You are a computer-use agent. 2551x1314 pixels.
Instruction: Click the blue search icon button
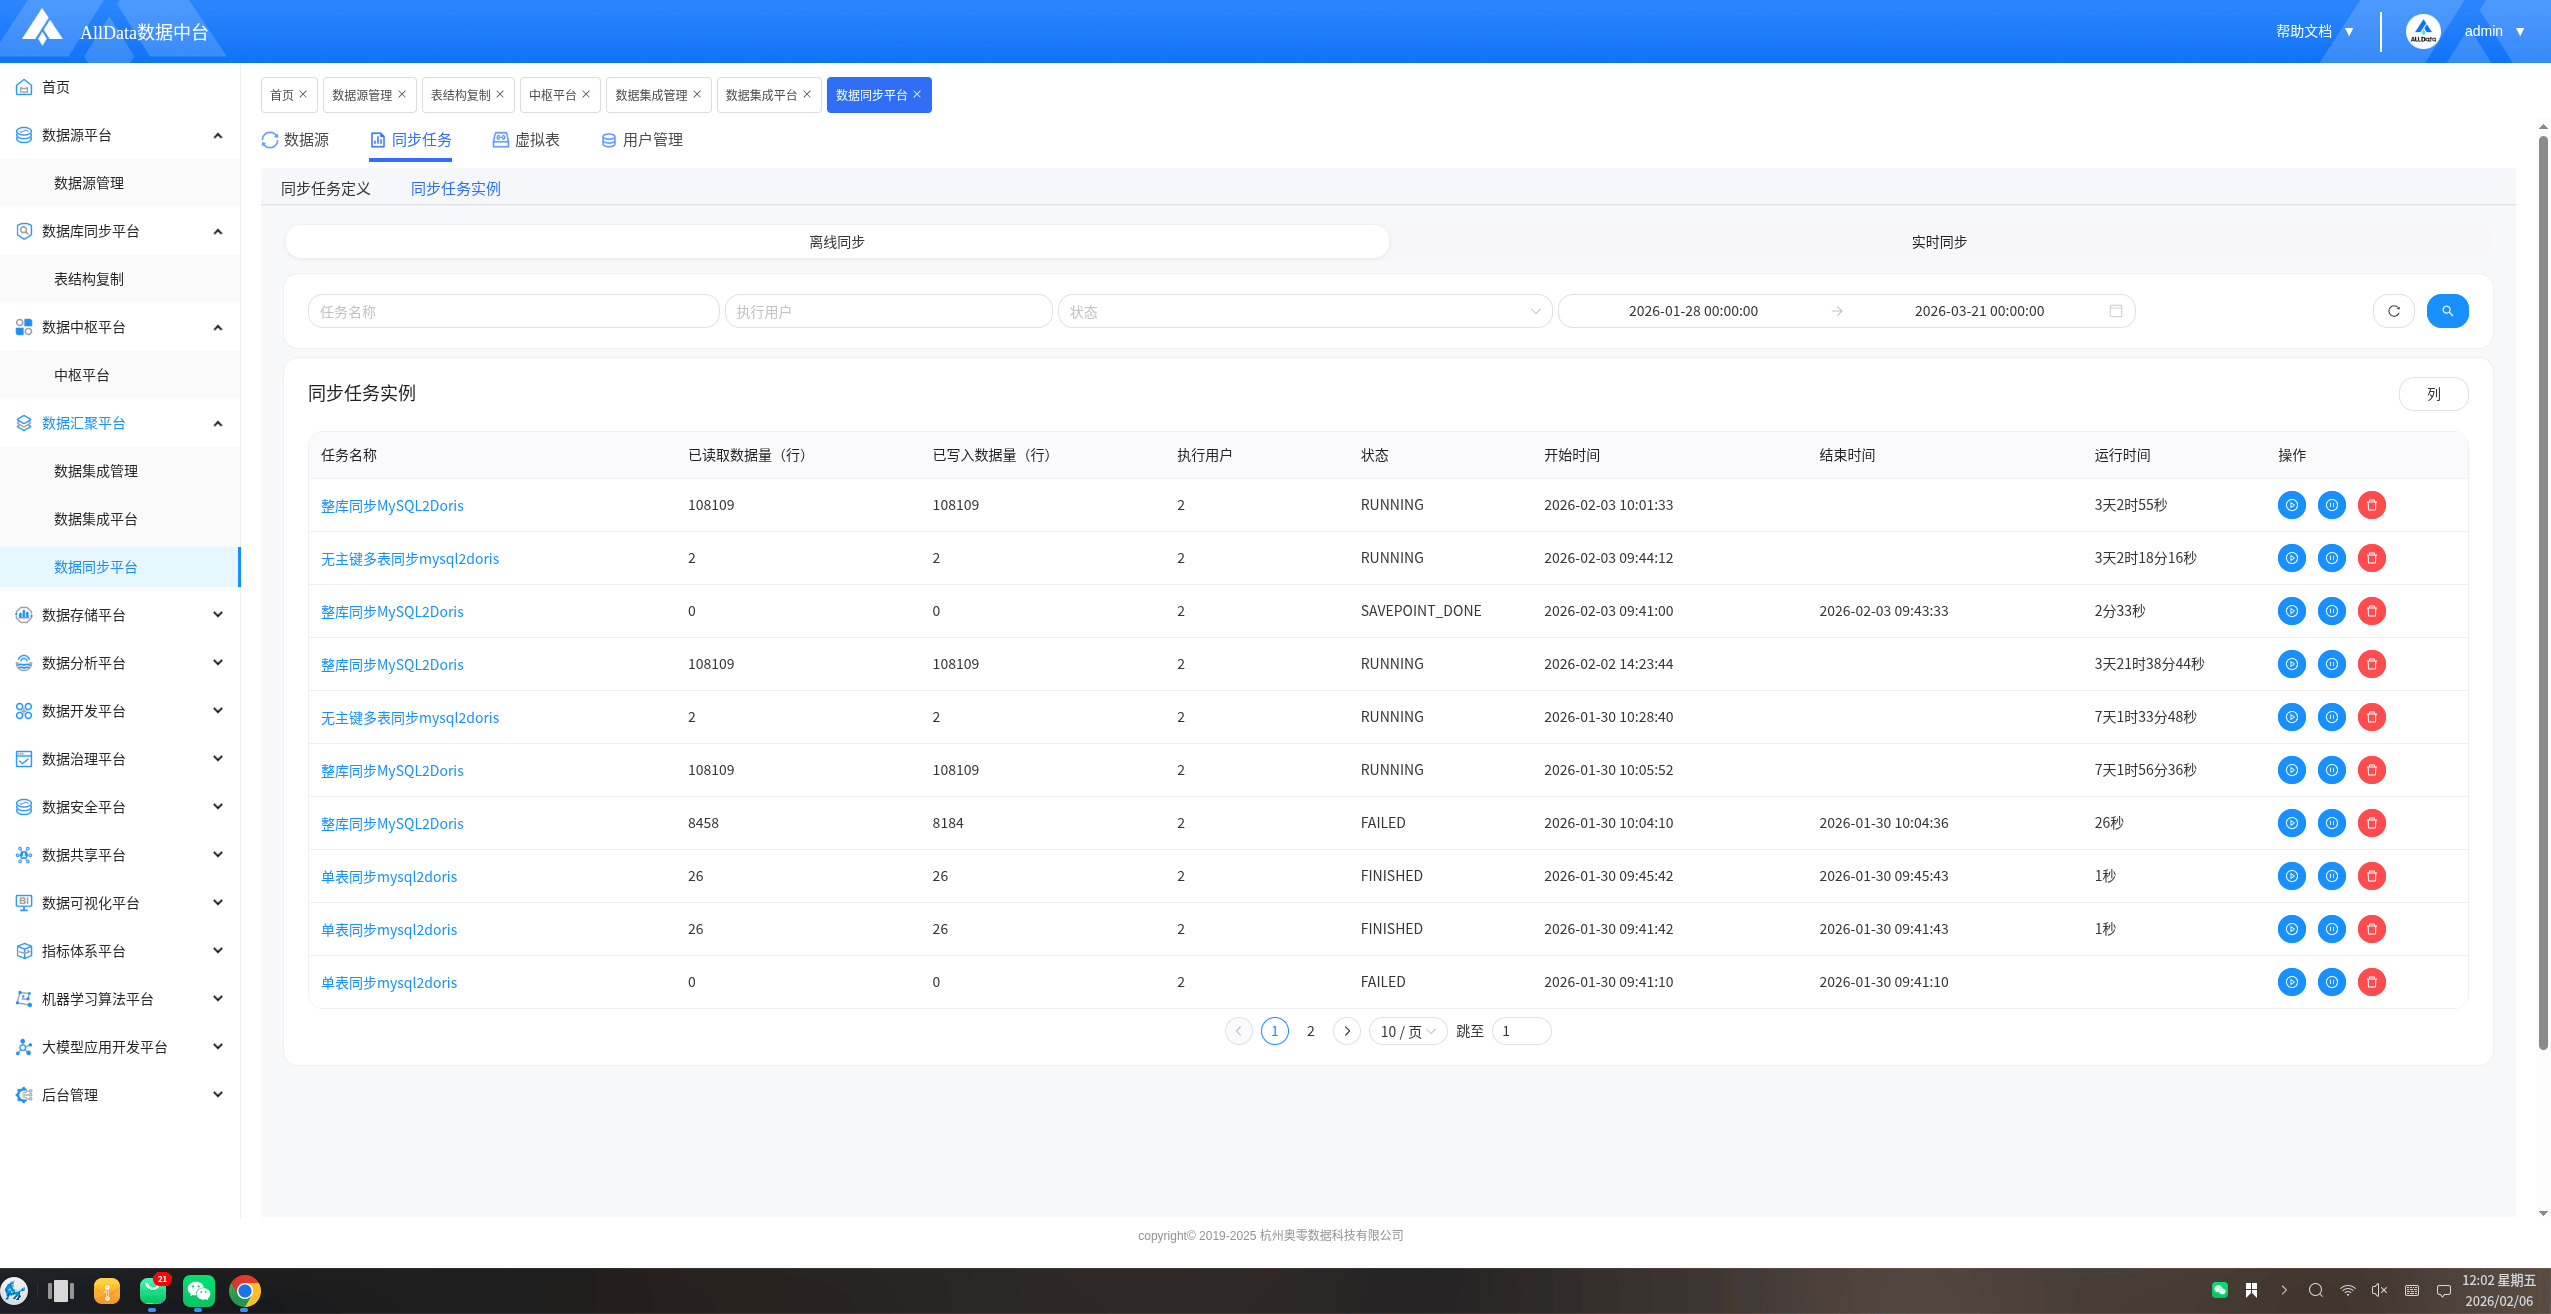pos(2447,311)
